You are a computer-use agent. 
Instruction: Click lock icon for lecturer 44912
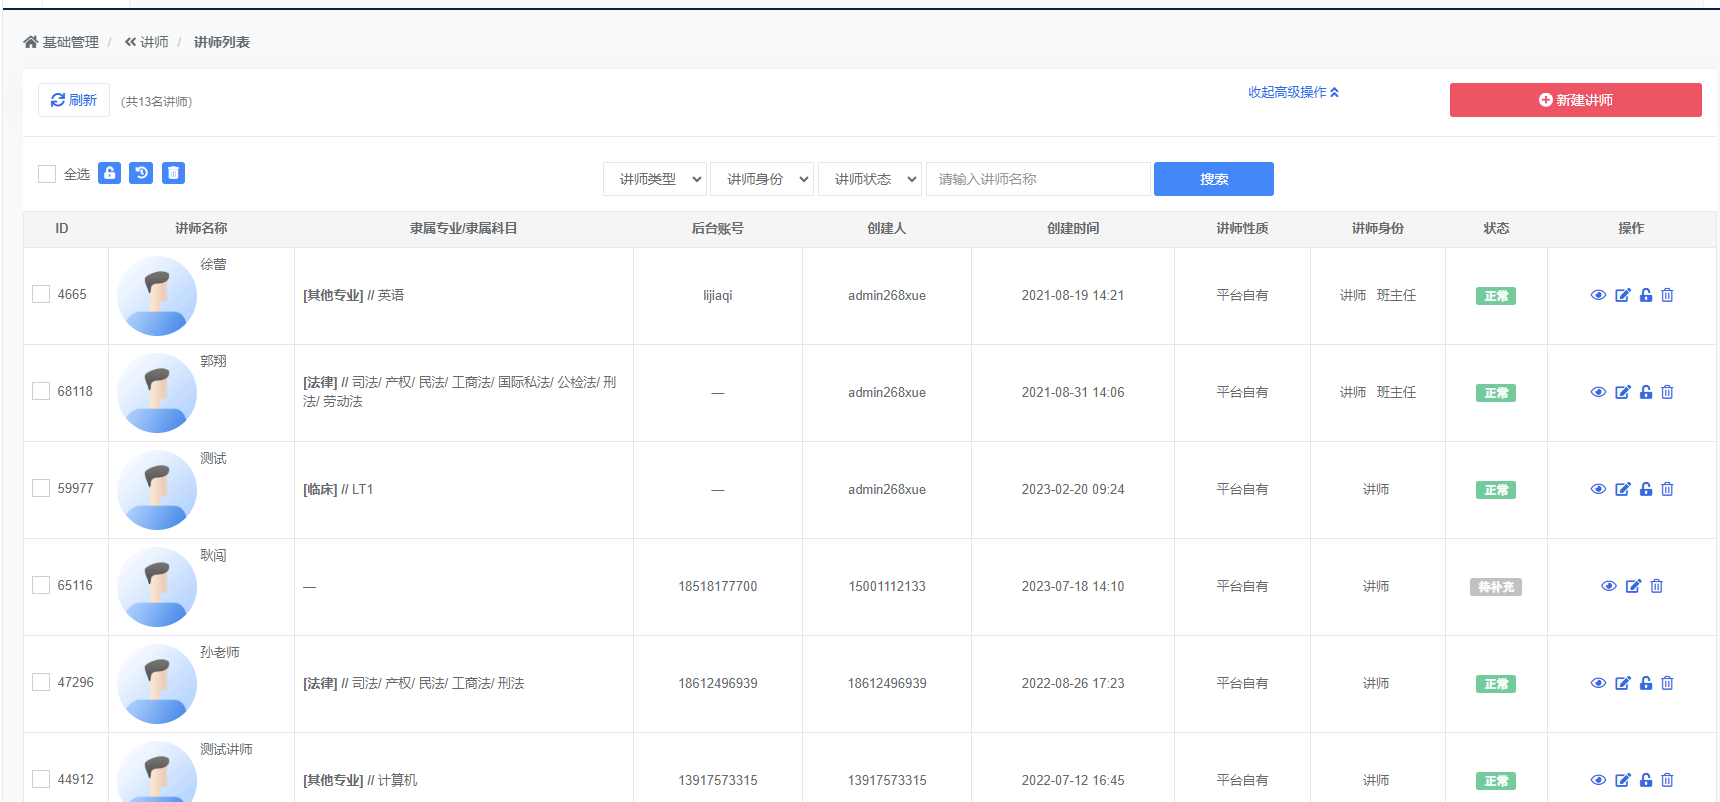click(x=1646, y=780)
